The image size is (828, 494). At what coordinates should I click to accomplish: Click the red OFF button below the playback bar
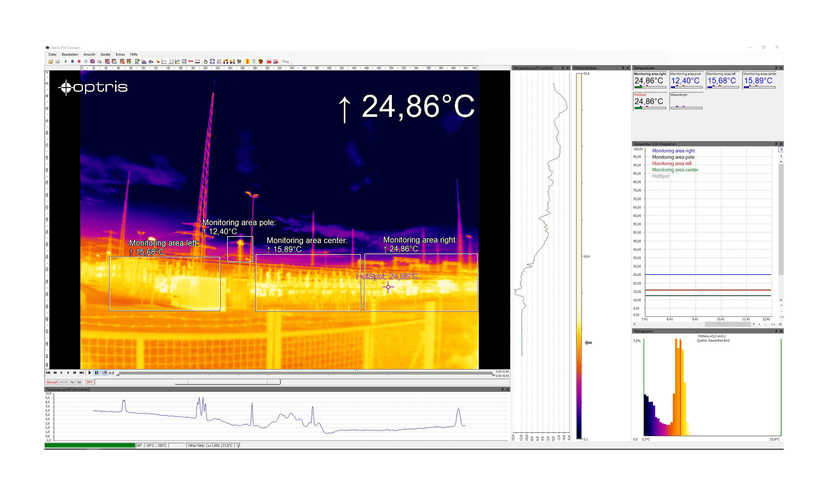90,382
